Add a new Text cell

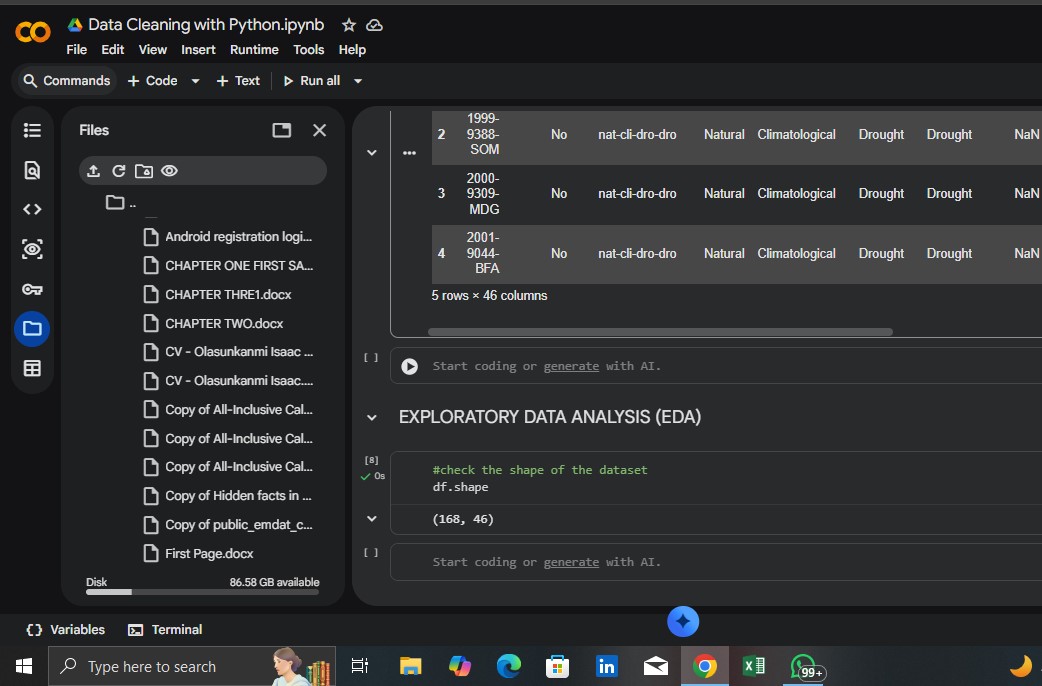[x=238, y=81]
